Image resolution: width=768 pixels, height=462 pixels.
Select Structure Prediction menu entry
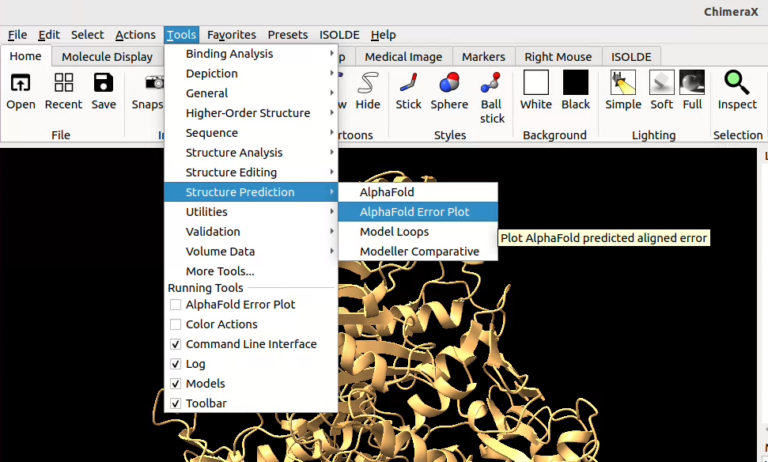251,192
